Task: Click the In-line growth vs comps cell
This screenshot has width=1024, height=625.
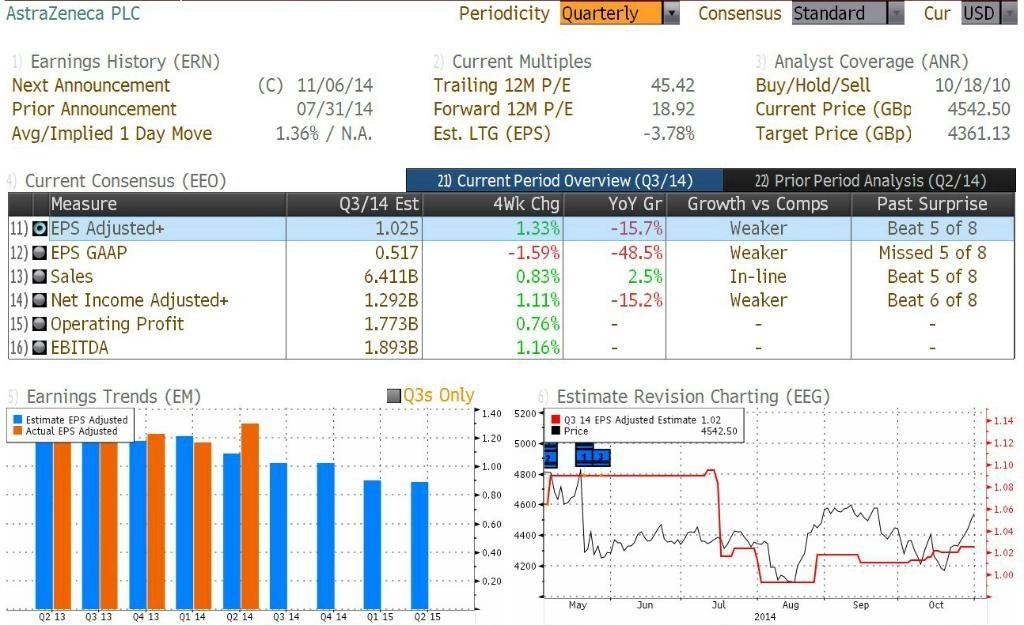Action: click(x=758, y=276)
